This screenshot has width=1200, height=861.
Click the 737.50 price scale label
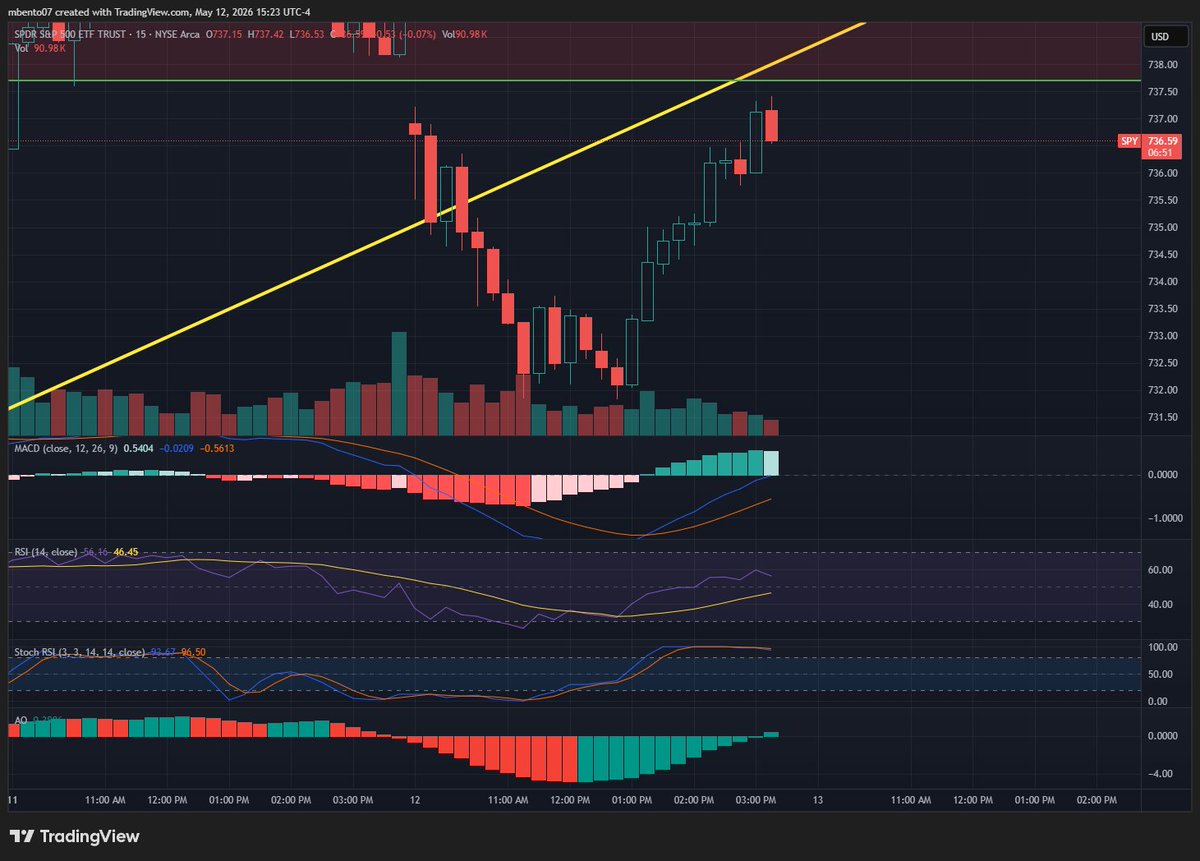[1162, 92]
